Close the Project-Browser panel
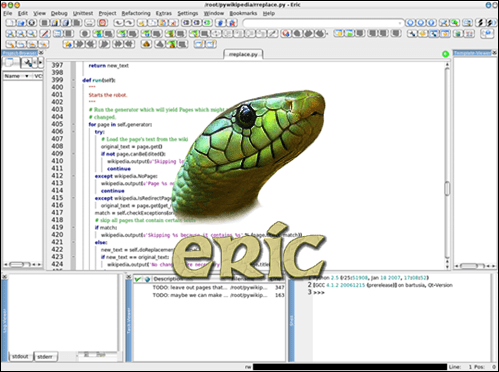The height and width of the screenshot is (372, 499). click(41, 53)
